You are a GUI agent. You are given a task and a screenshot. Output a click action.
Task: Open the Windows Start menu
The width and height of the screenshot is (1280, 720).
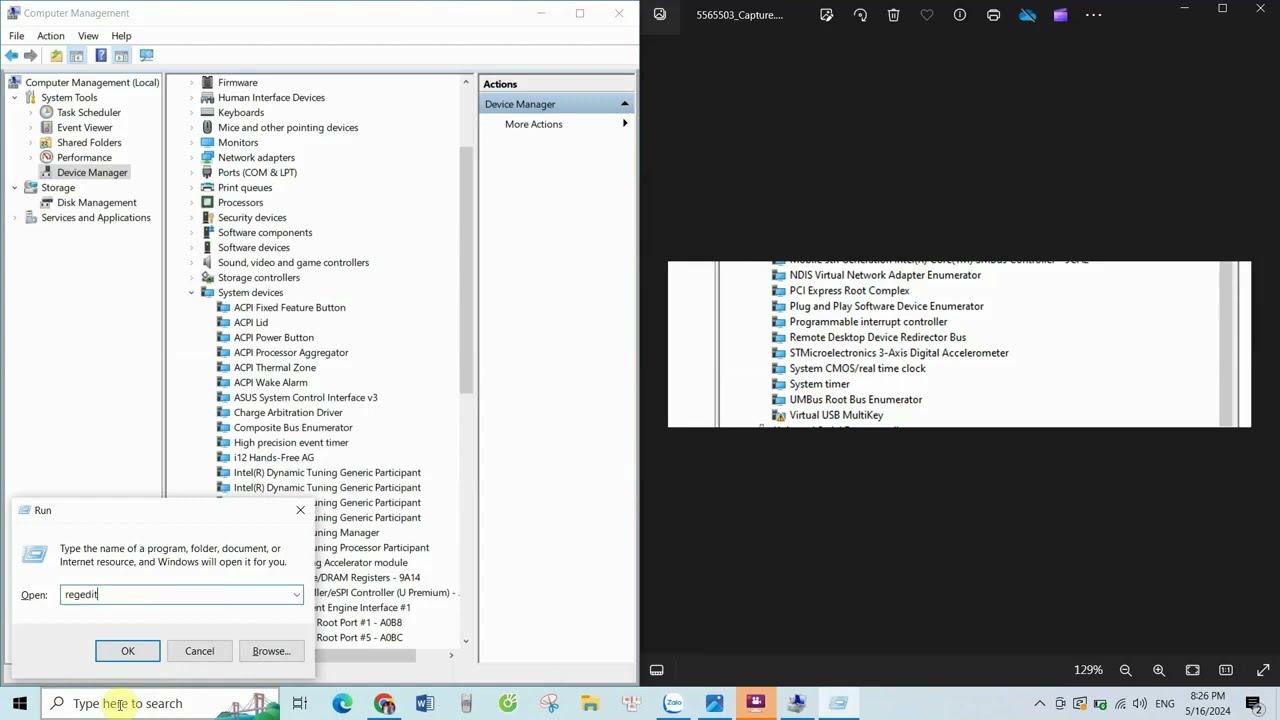[x=20, y=703]
